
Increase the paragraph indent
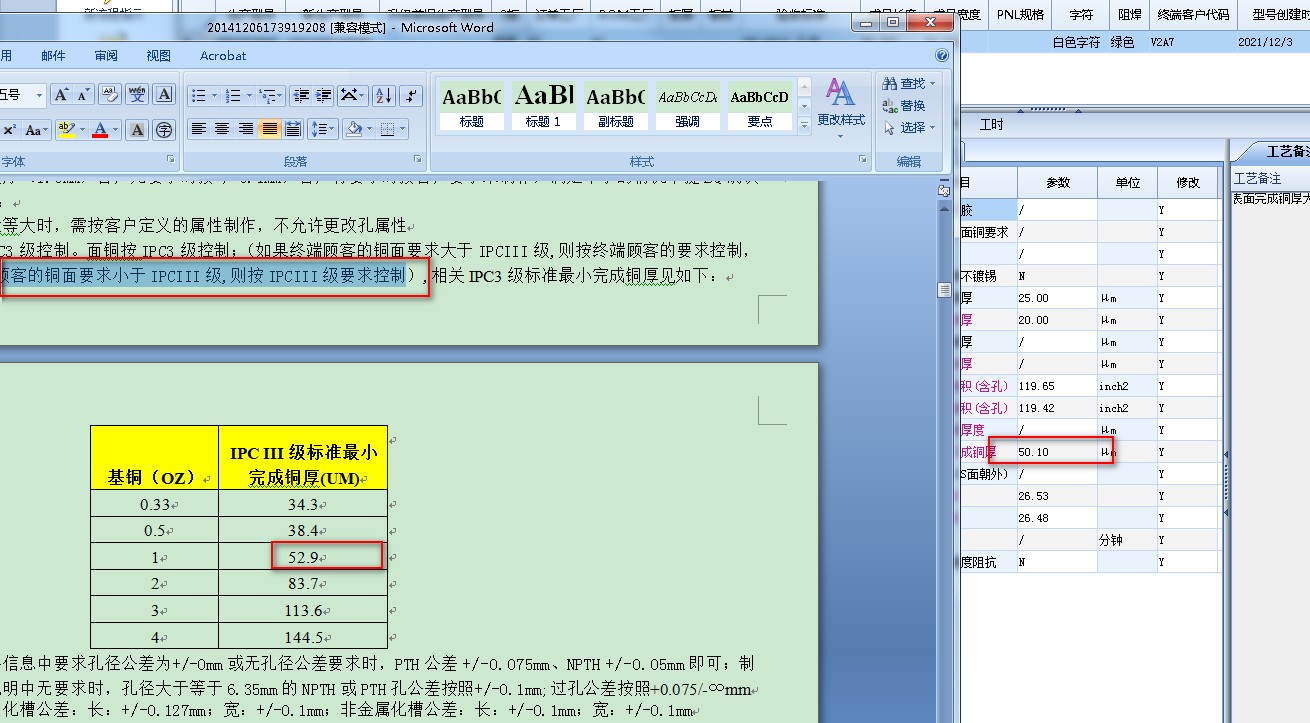(x=323, y=95)
